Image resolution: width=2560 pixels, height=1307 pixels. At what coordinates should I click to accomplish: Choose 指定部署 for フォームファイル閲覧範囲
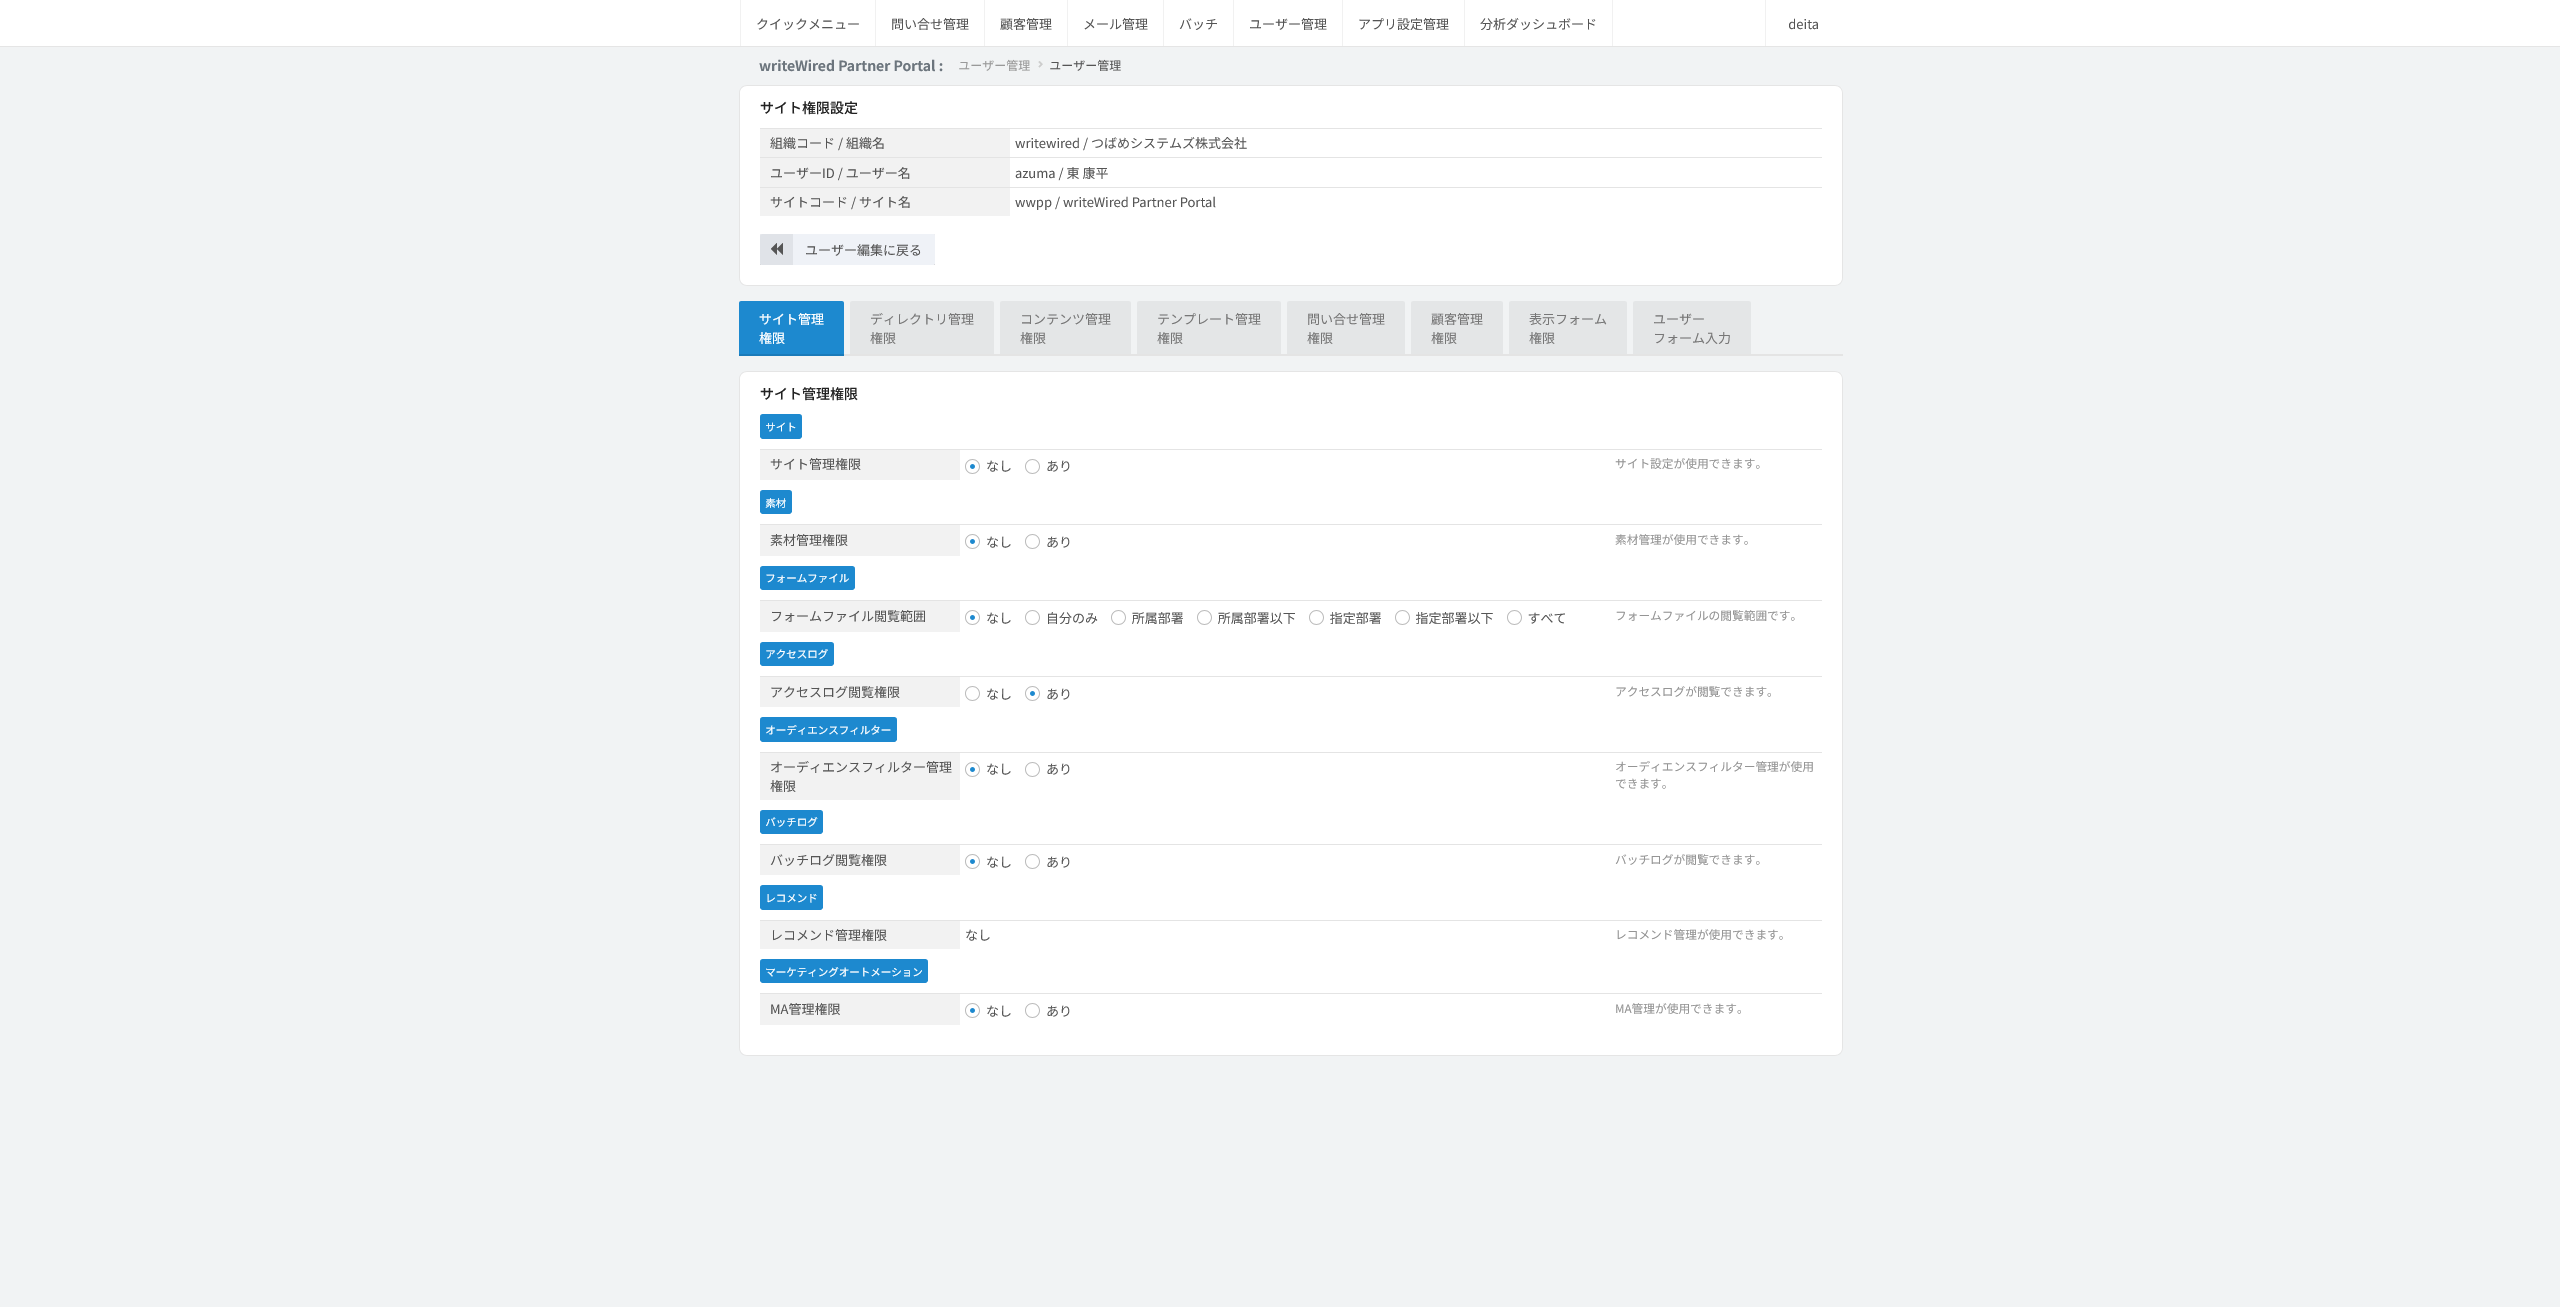[x=1316, y=618]
